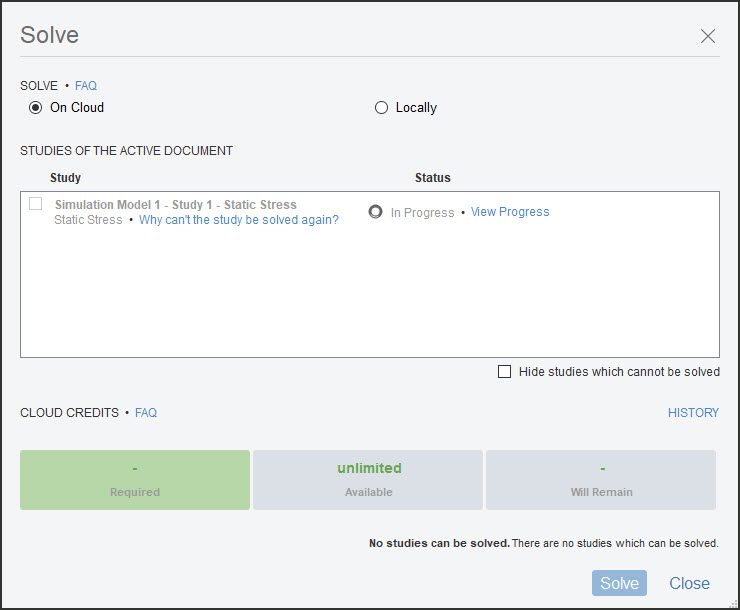Image resolution: width=740 pixels, height=610 pixels.
Task: Open 'Why can't the study be solved again?' link
Action: pyautogui.click(x=238, y=220)
